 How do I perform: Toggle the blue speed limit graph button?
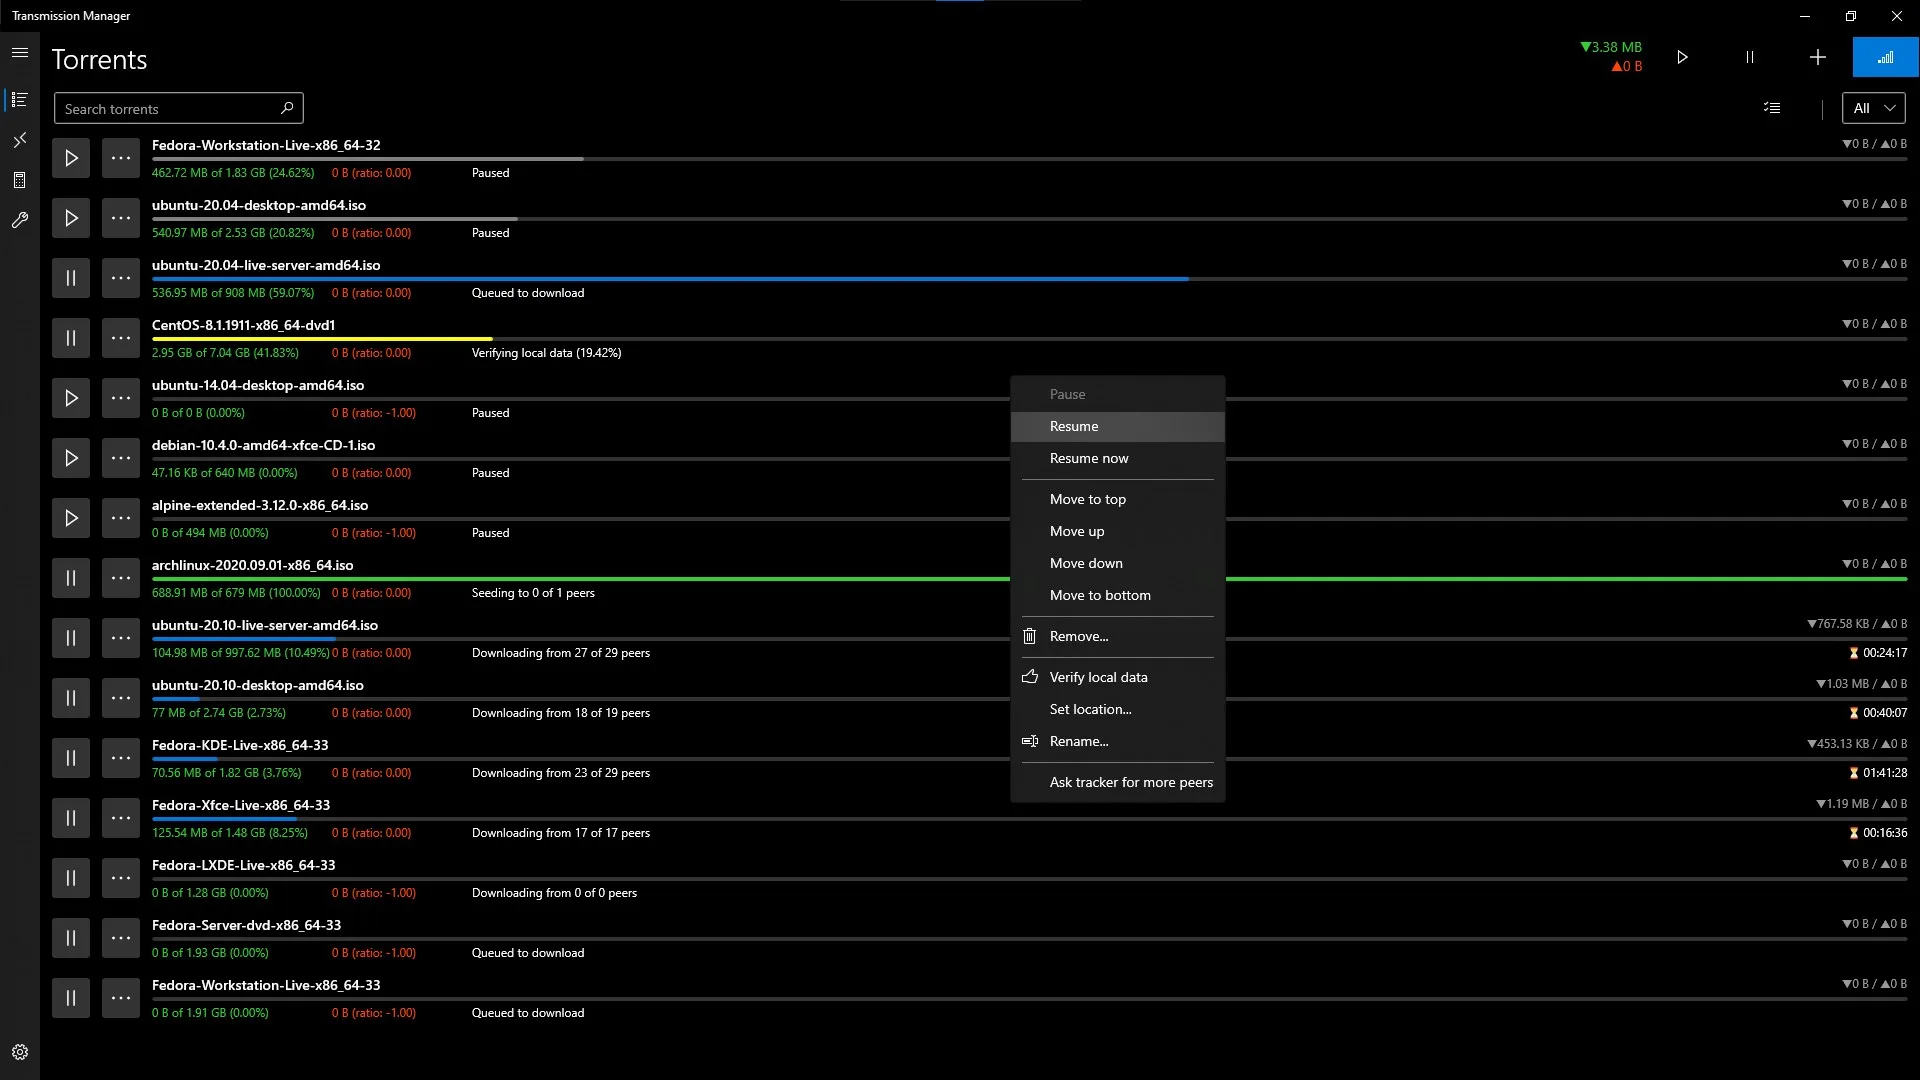tap(1885, 57)
